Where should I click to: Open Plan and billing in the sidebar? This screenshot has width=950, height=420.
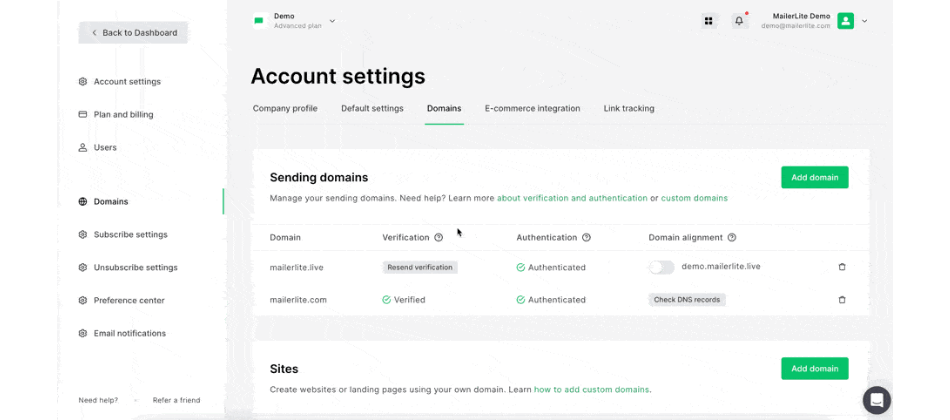[124, 115]
